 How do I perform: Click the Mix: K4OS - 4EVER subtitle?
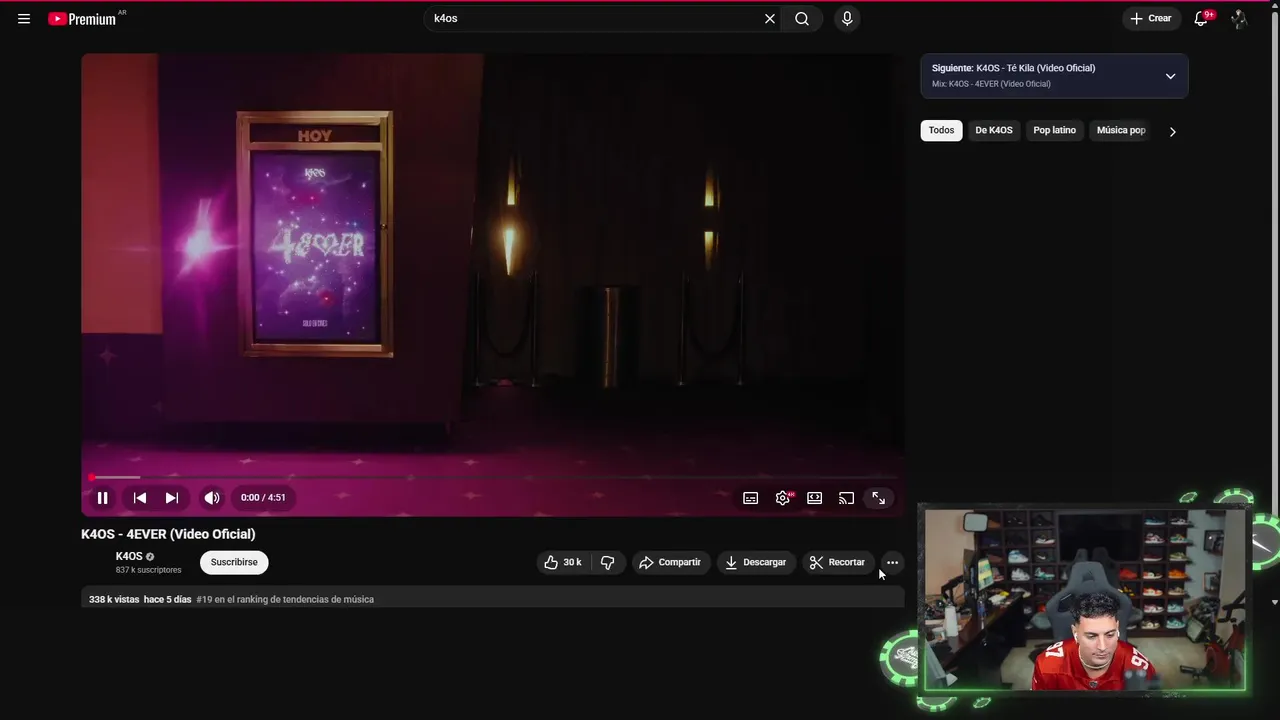coord(991,84)
